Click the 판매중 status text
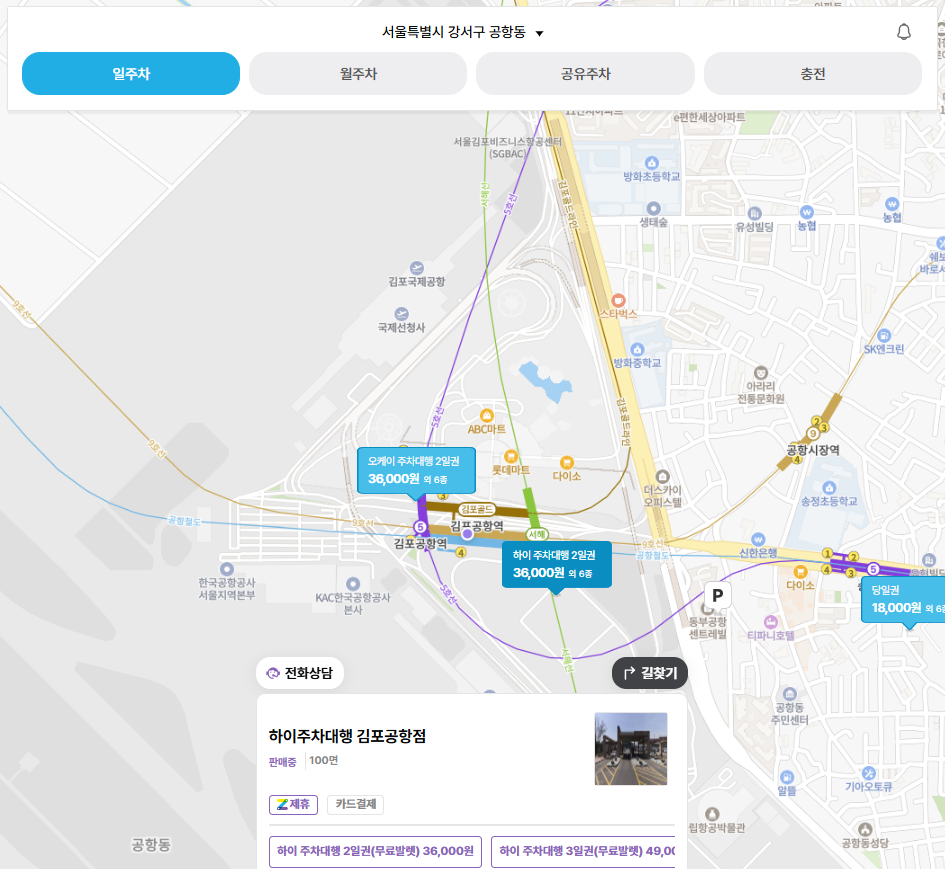The image size is (945, 869). click(282, 762)
